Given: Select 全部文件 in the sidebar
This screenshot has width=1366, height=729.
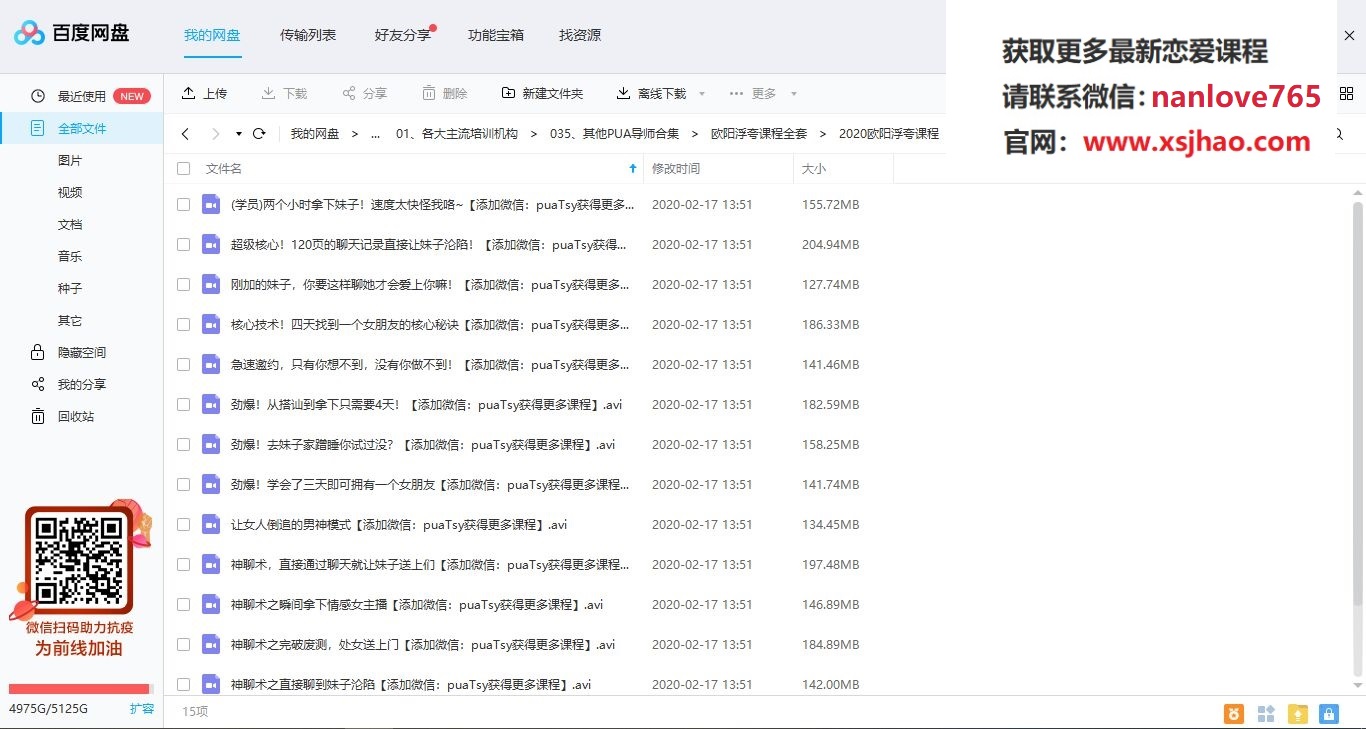Looking at the screenshot, I should click(x=82, y=128).
